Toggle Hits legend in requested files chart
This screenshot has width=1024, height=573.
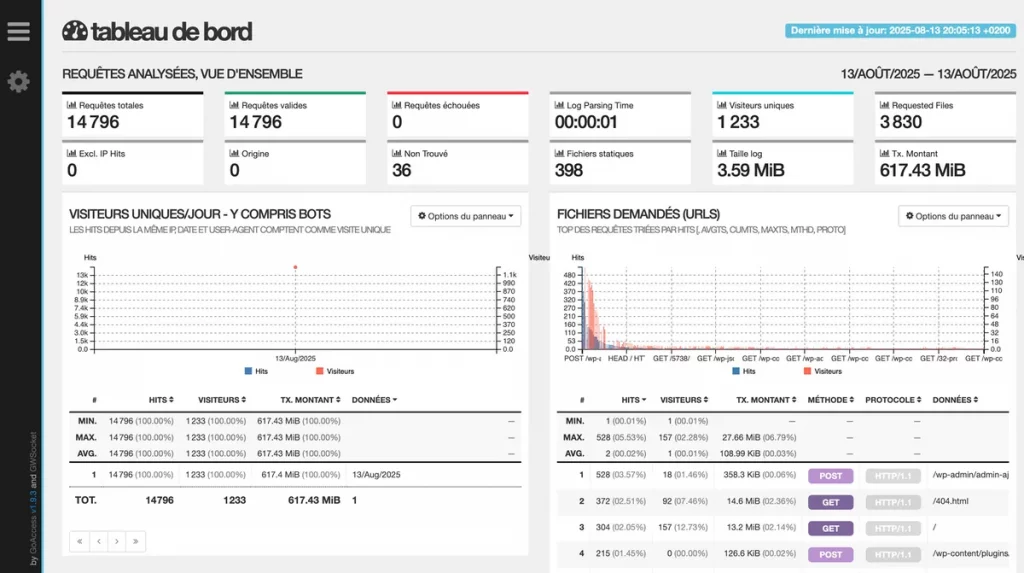pyautogui.click(x=743, y=371)
